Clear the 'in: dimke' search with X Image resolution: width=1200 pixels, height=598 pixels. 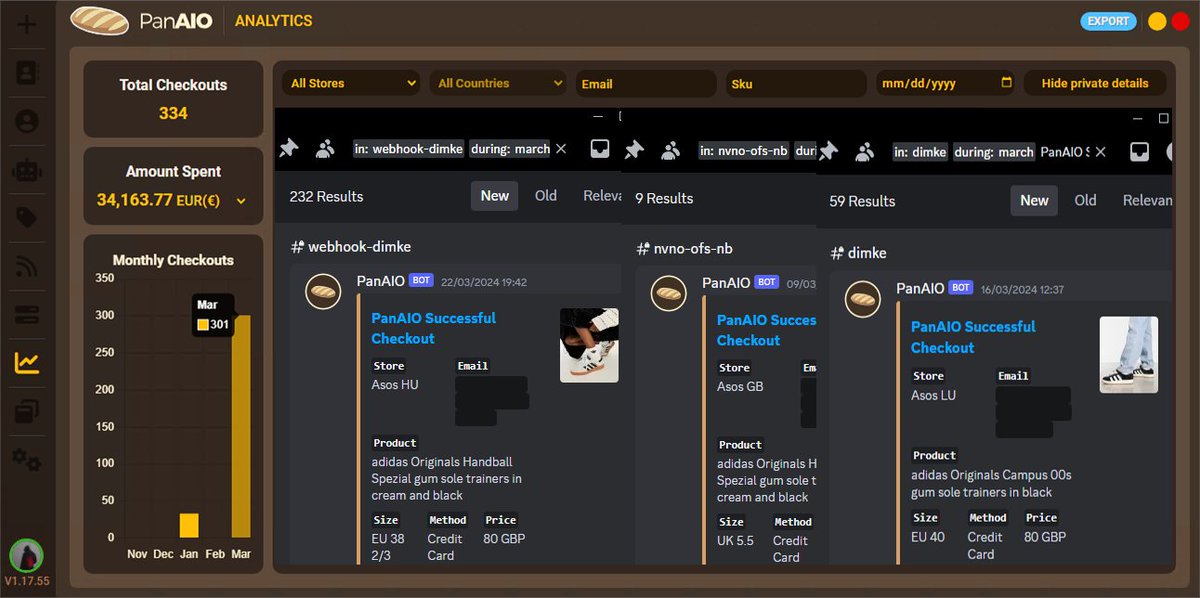(x=1101, y=152)
